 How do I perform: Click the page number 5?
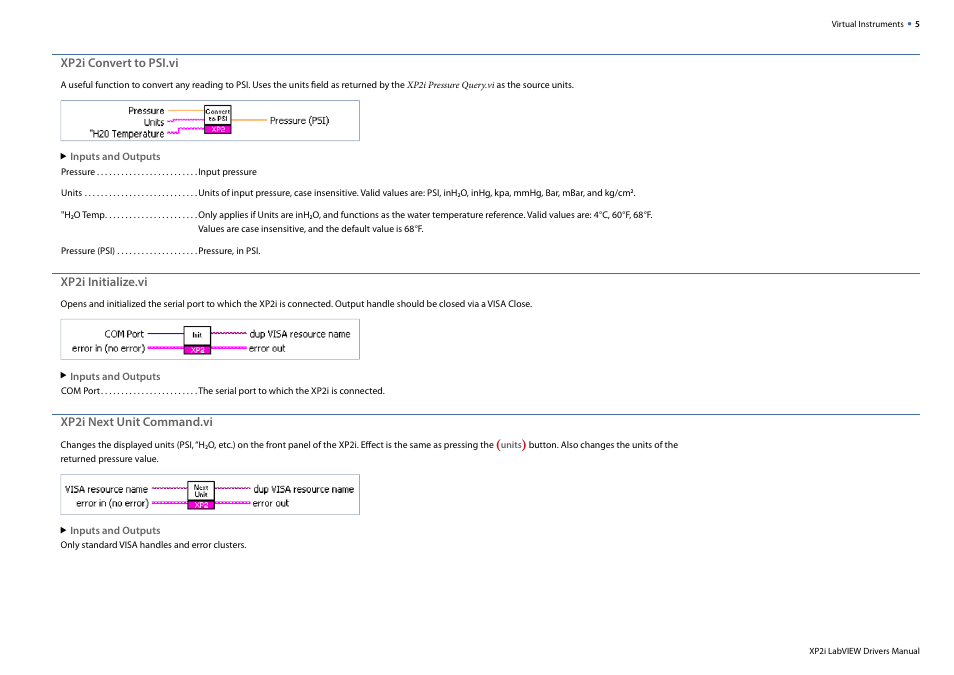pyautogui.click(x=917, y=24)
